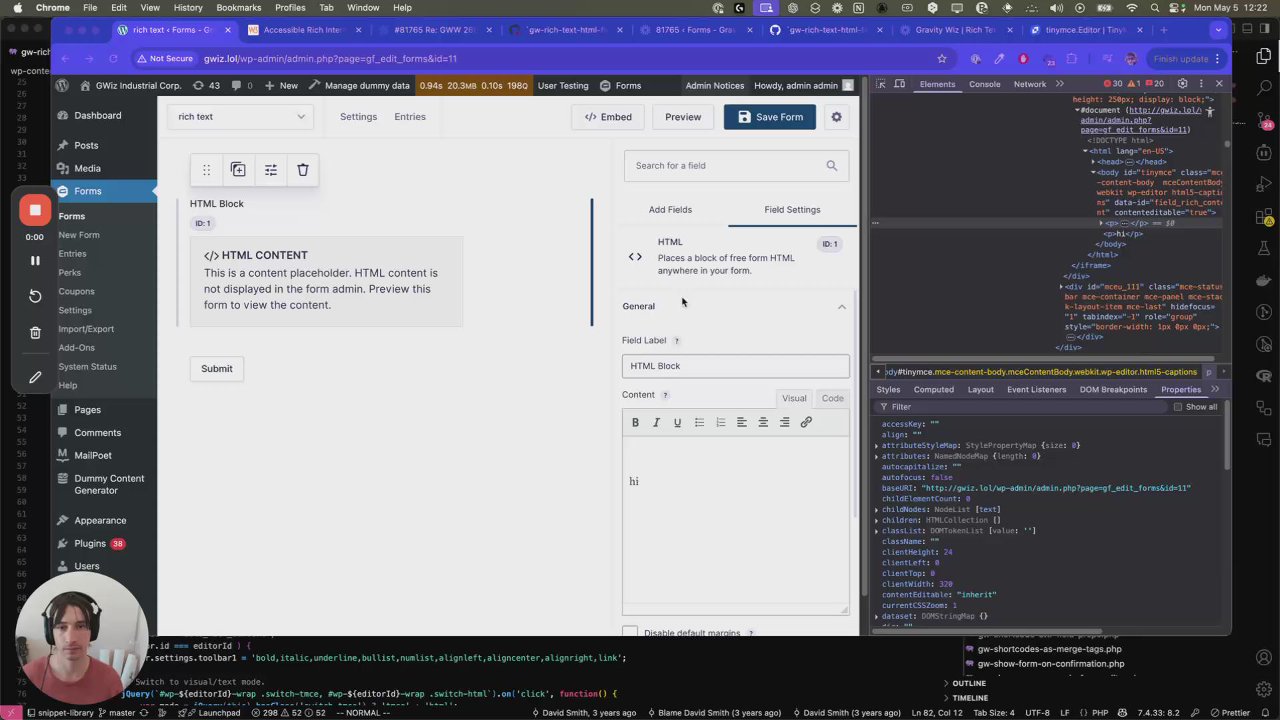
Task: Enable Disable default margins checkbox
Action: pyautogui.click(x=630, y=633)
